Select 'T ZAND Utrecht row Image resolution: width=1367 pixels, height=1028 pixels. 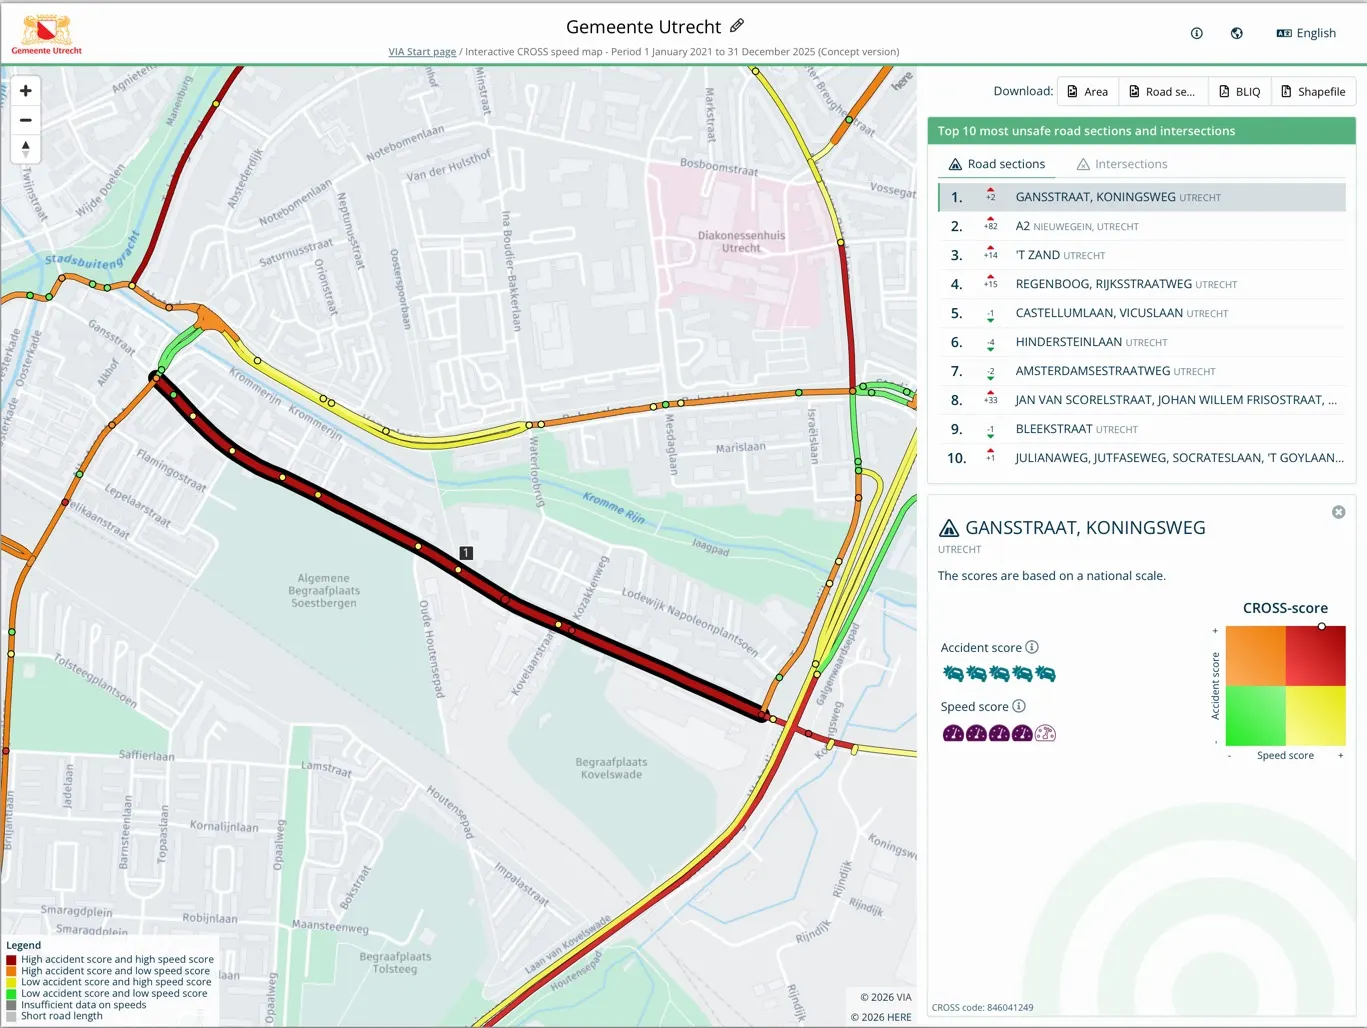coord(1142,255)
